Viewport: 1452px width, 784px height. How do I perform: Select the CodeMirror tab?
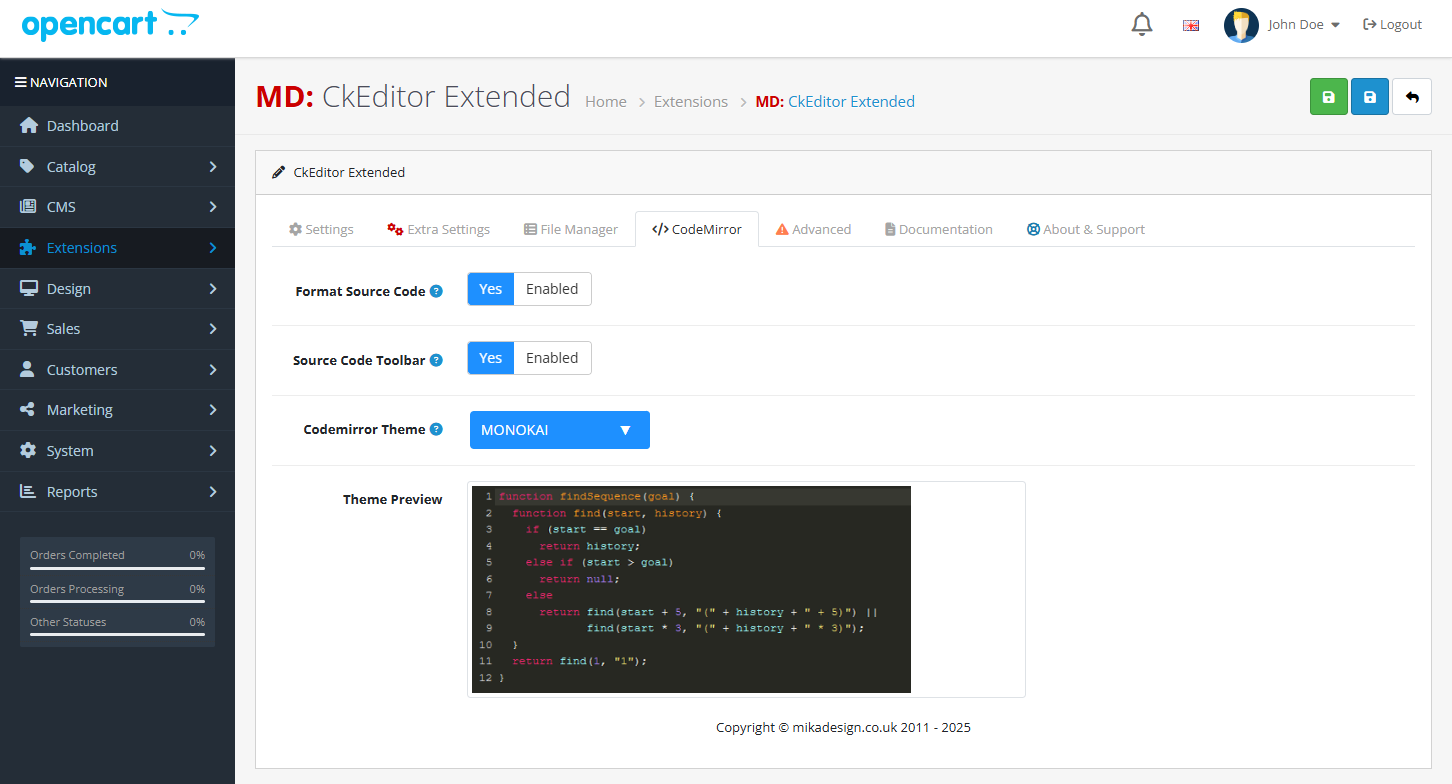coord(697,229)
